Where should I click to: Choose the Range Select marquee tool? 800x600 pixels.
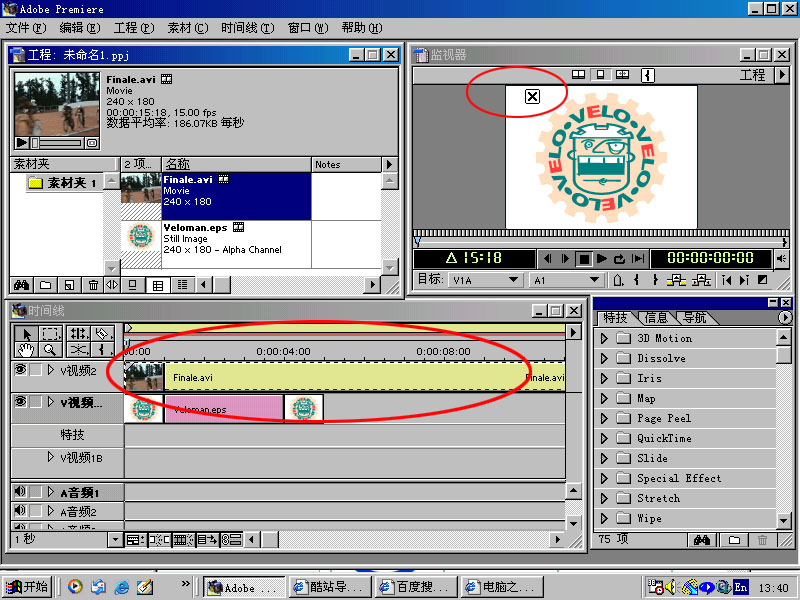coord(51,334)
